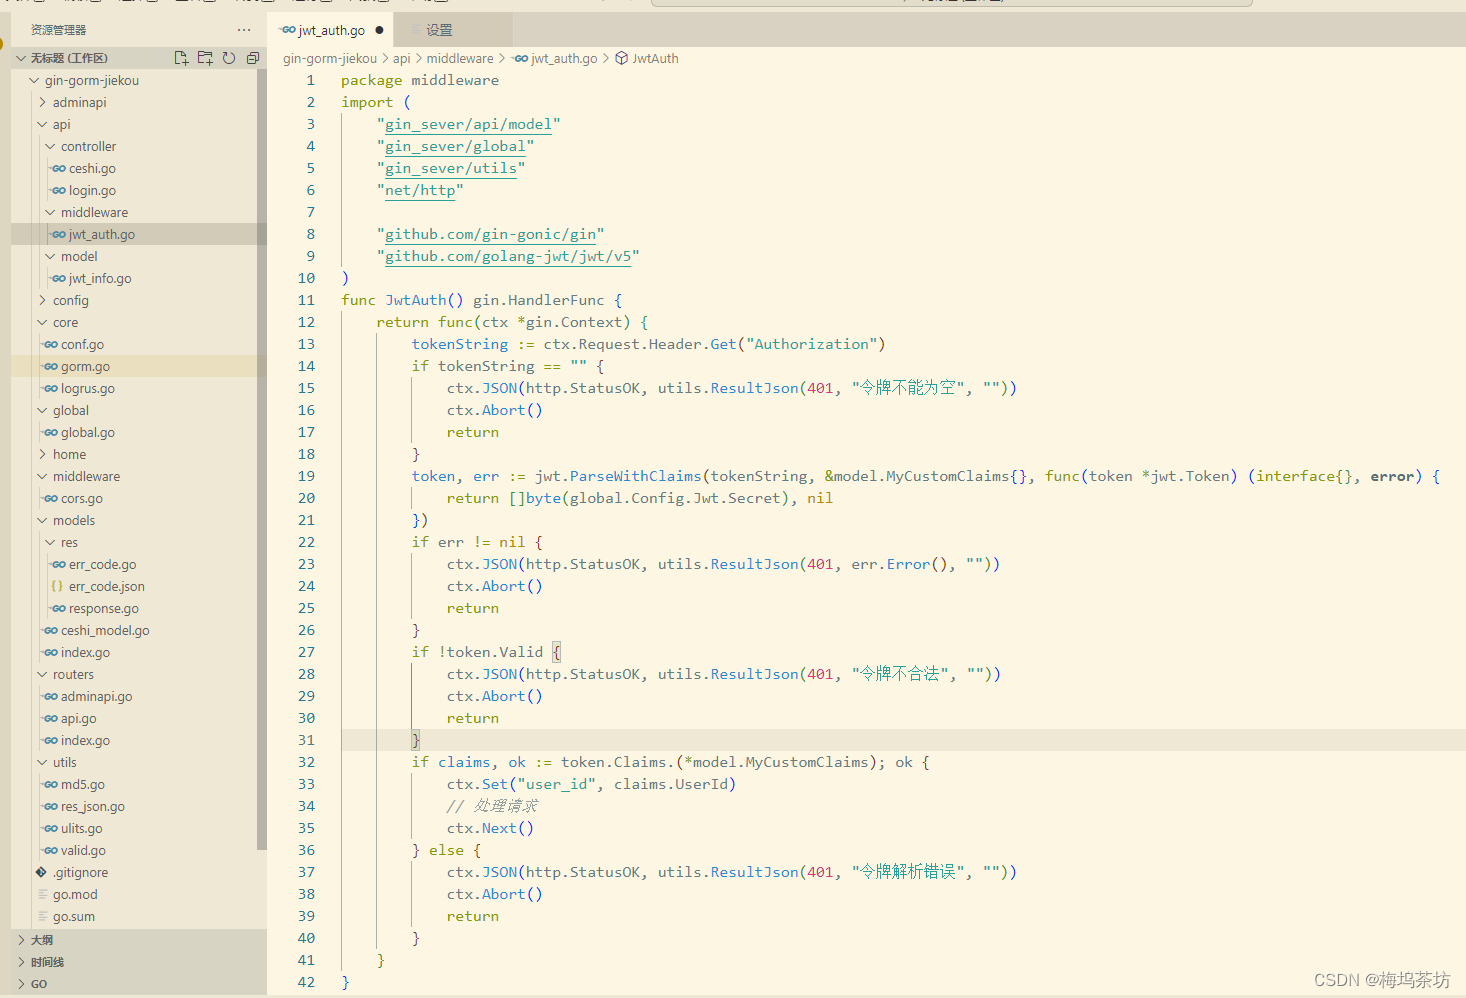Open the Explorer more actions (...) menu
This screenshot has width=1466, height=998.
pyautogui.click(x=243, y=29)
